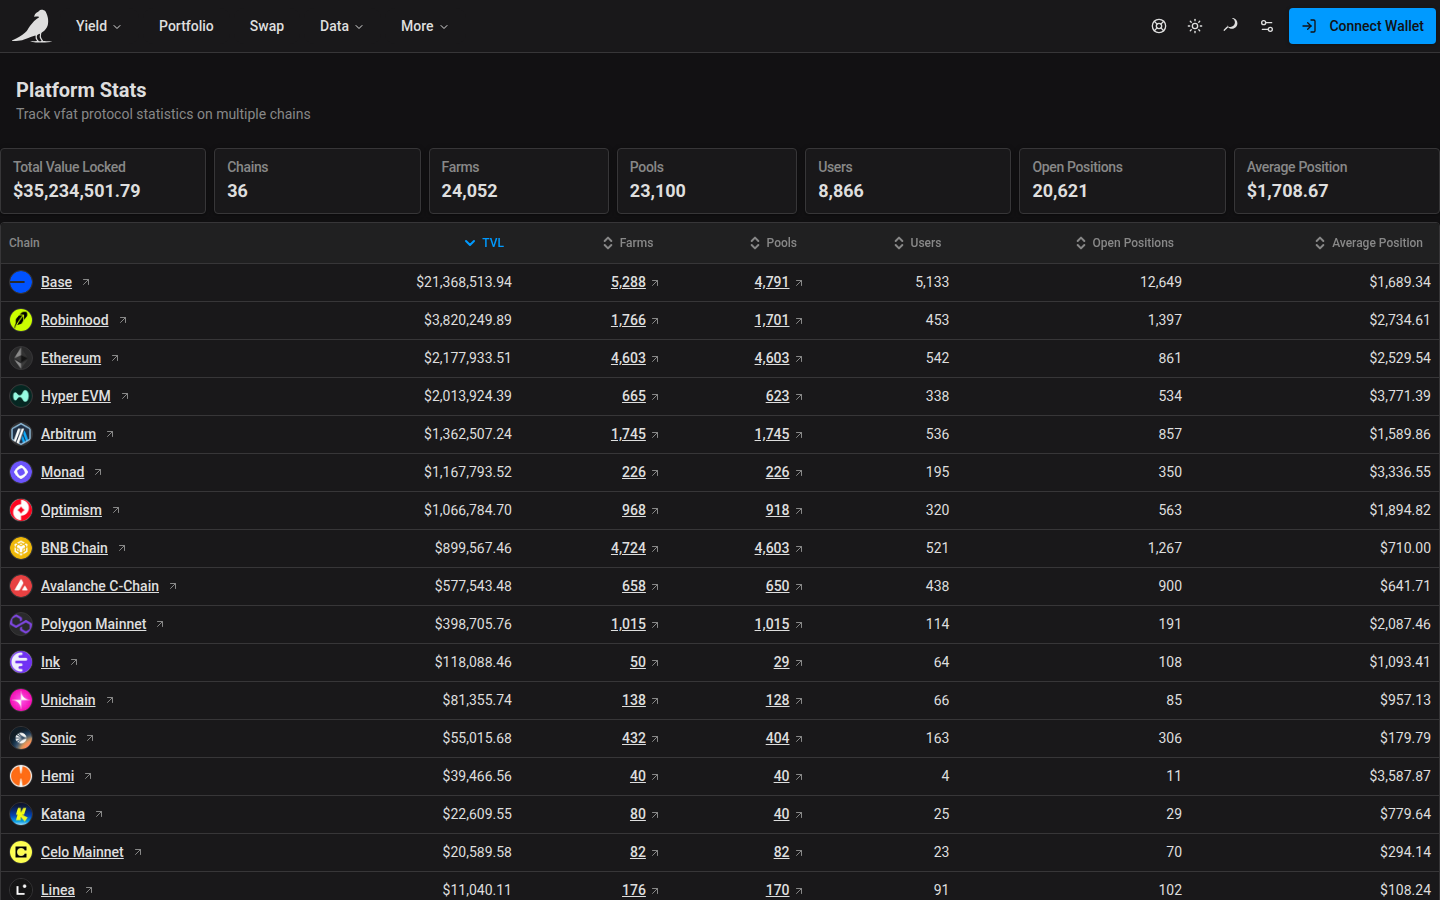Open the settings sliders icon
1440x900 pixels.
pos(1267,26)
